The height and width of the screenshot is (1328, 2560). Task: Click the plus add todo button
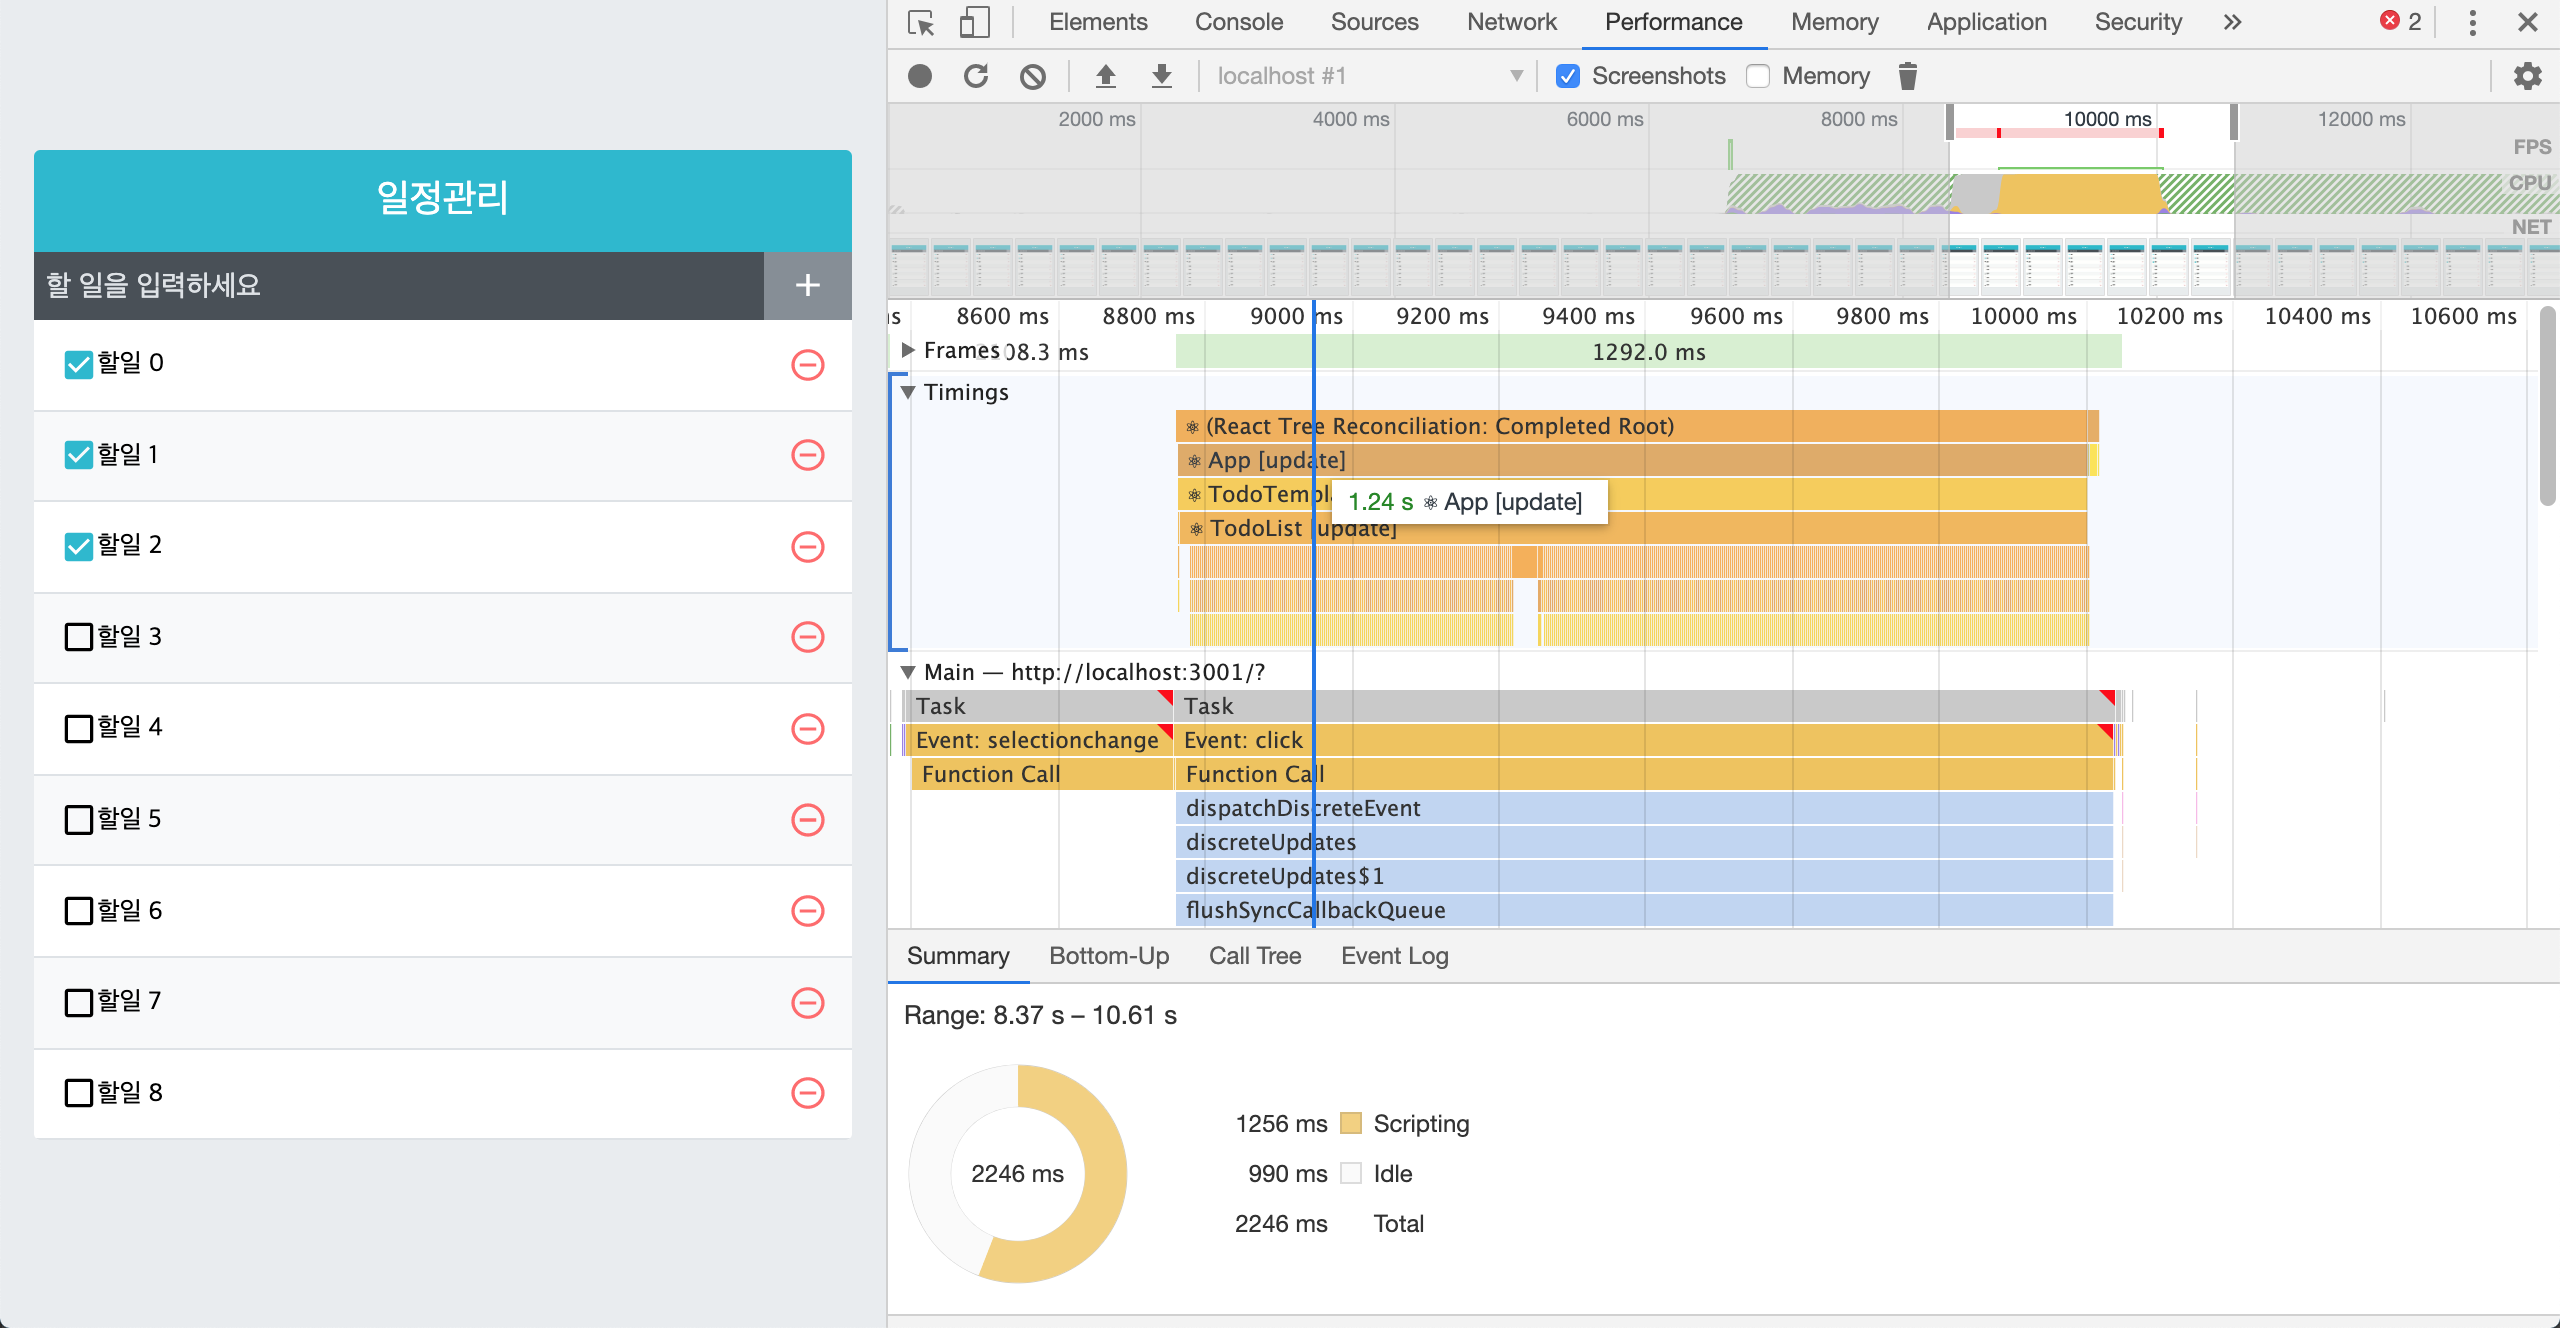coord(807,285)
